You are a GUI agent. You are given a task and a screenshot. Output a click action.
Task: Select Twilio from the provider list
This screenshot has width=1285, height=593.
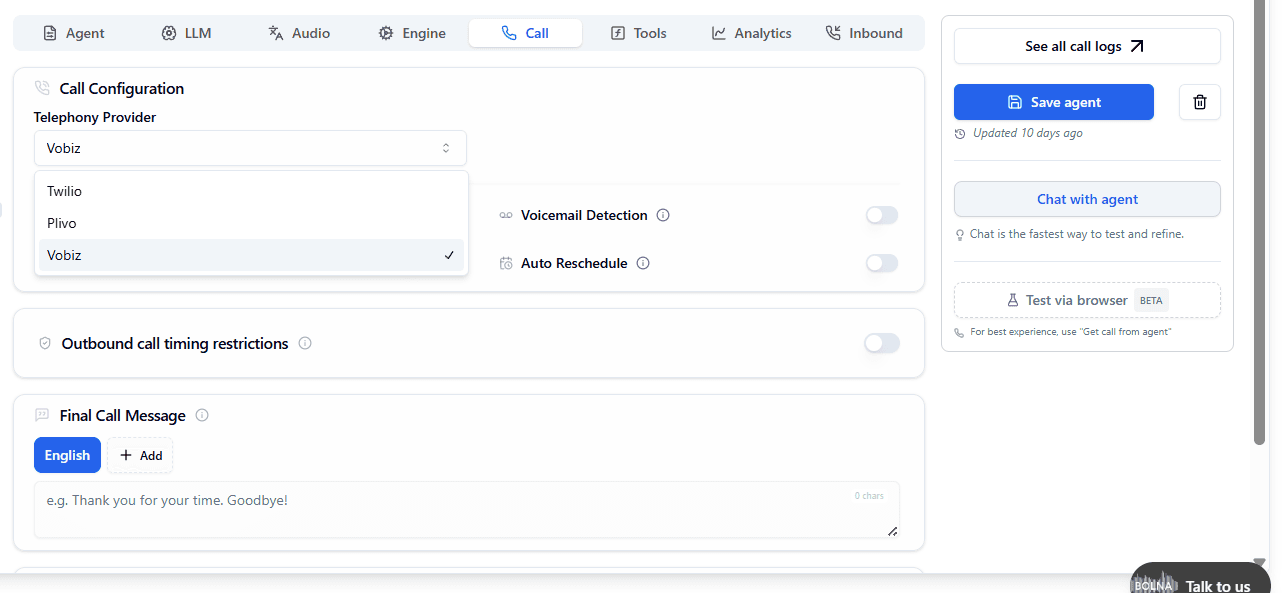tap(64, 190)
